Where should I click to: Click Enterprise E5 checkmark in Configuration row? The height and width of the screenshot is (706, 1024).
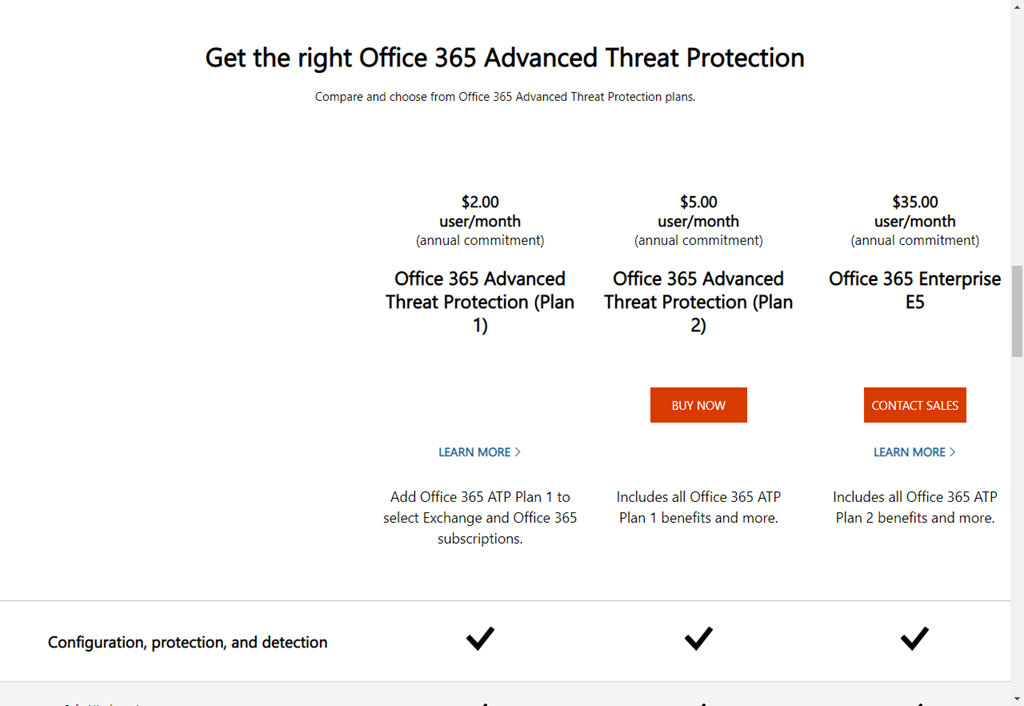tap(914, 638)
